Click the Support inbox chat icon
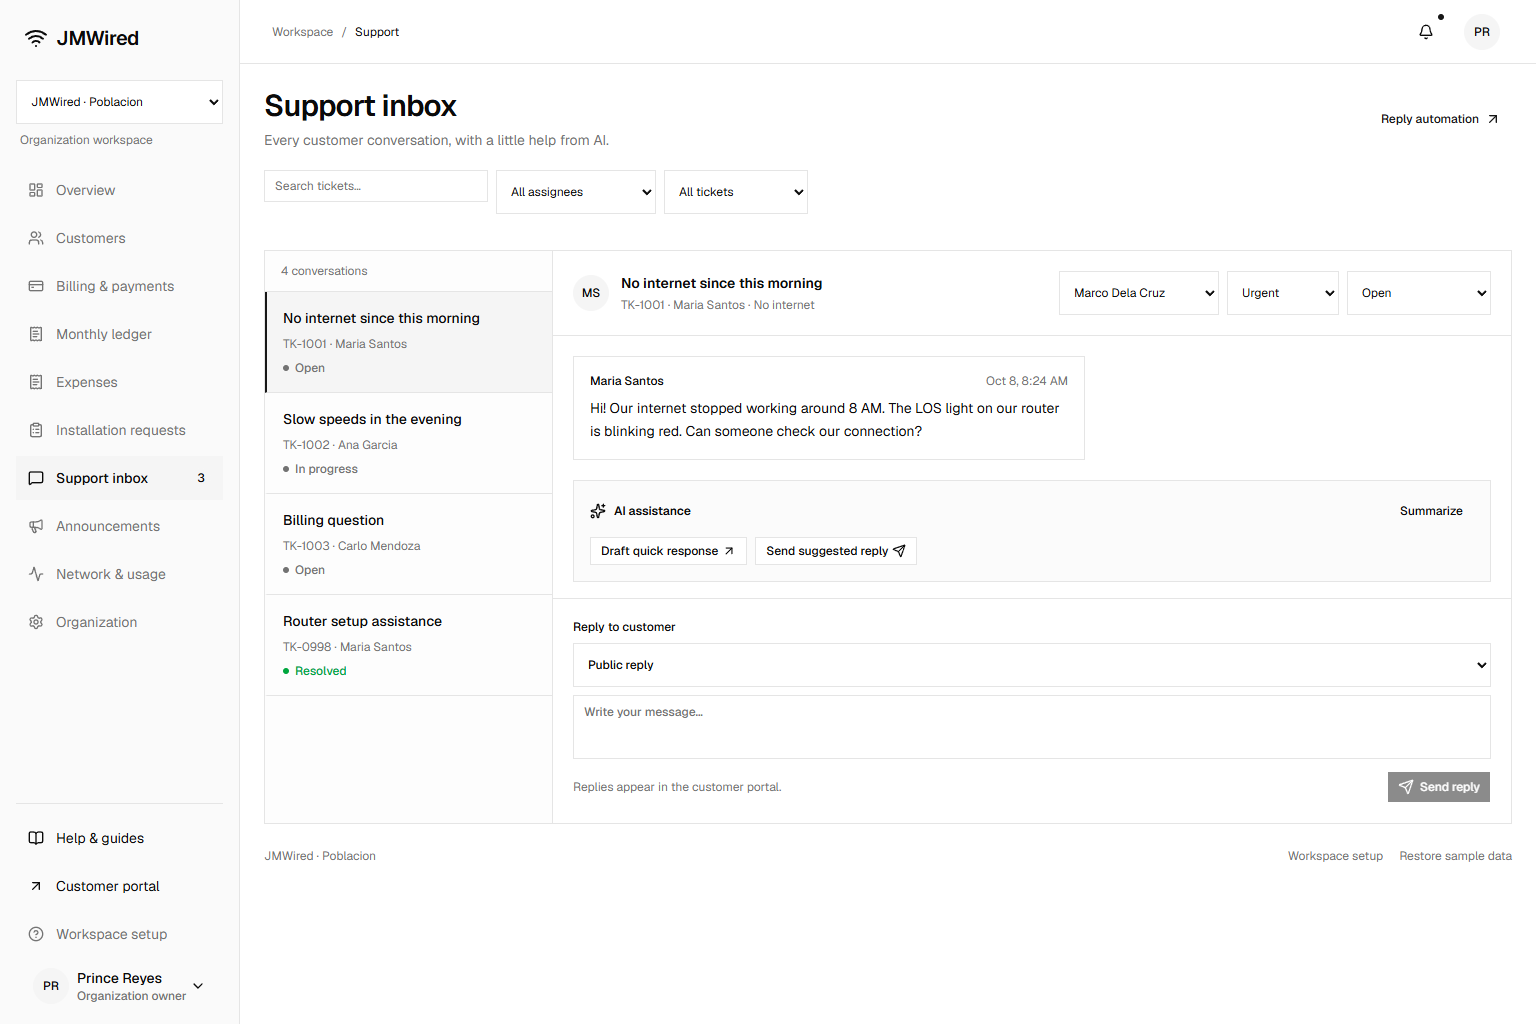Viewport: 1536px width, 1024px height. point(36,478)
